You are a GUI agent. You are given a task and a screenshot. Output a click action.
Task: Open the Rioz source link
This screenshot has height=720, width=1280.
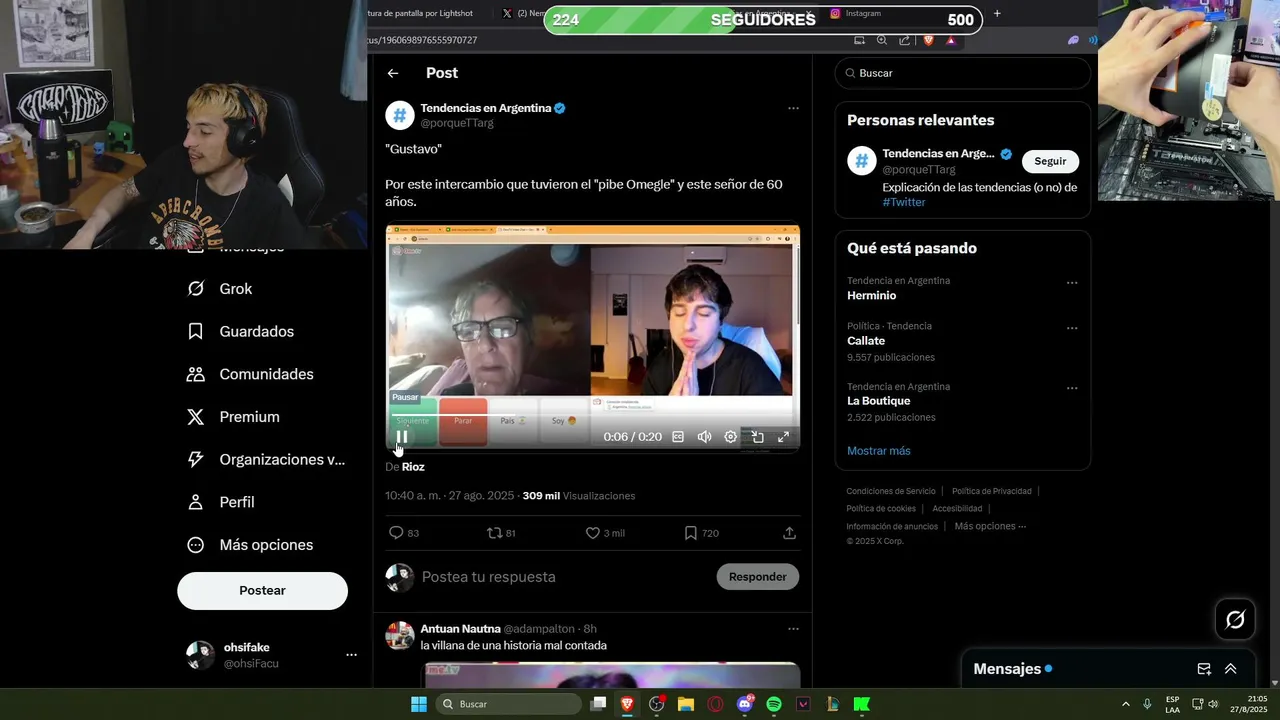coord(413,467)
